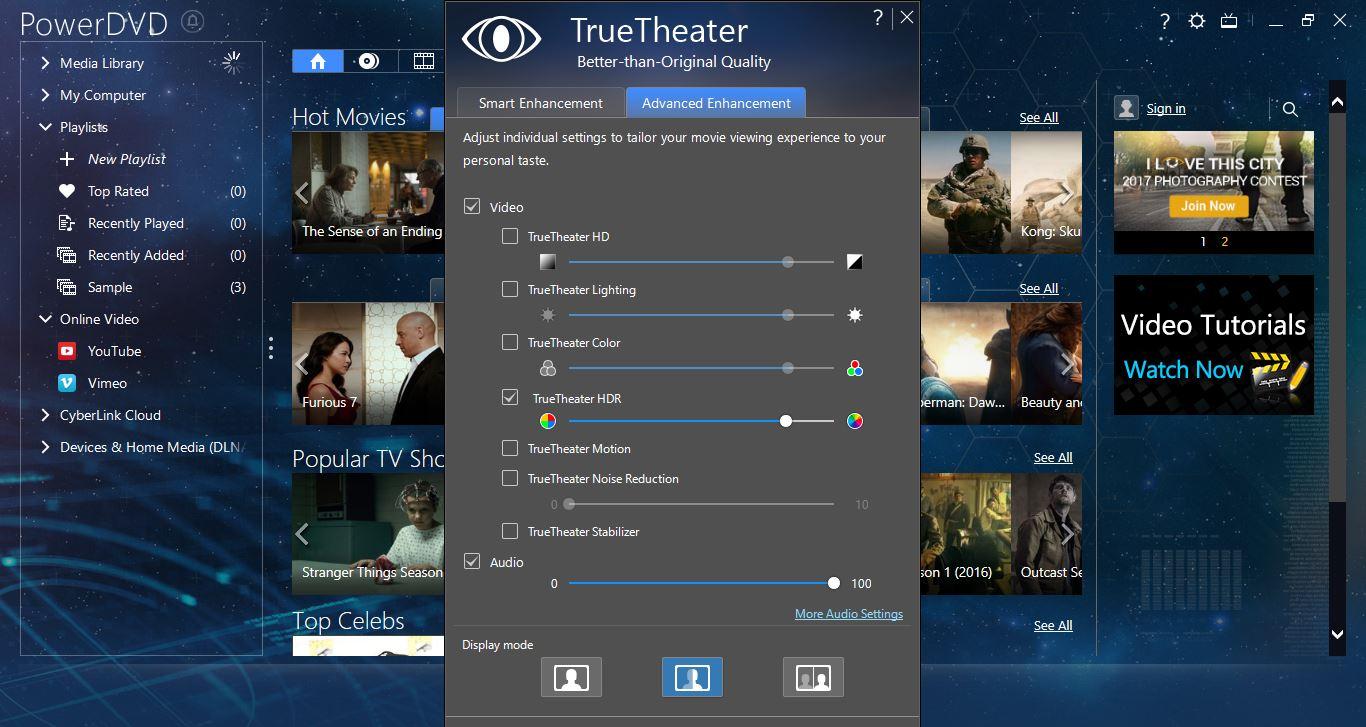Adjust the Audio level slider

(834, 583)
